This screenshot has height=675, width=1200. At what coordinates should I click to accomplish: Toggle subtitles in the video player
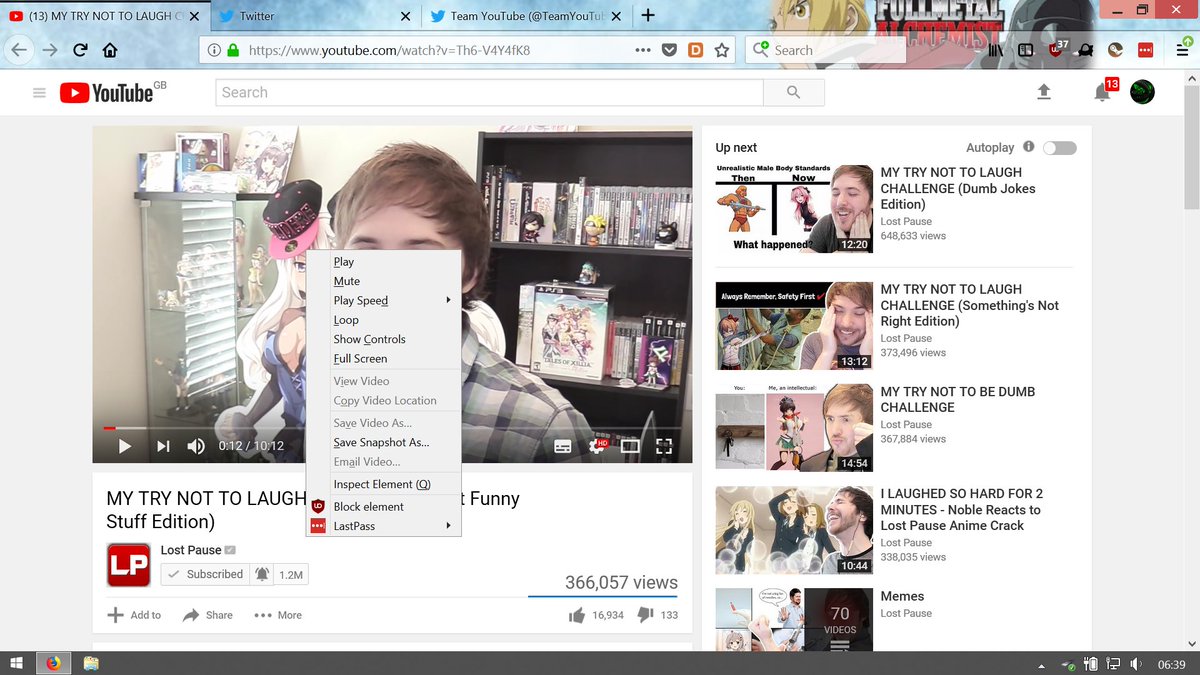563,446
